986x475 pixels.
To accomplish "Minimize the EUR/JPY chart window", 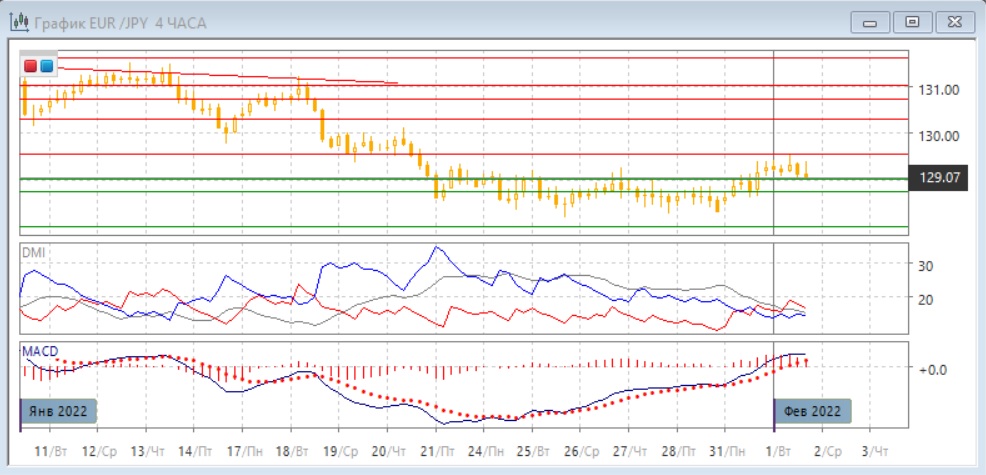I will click(871, 22).
